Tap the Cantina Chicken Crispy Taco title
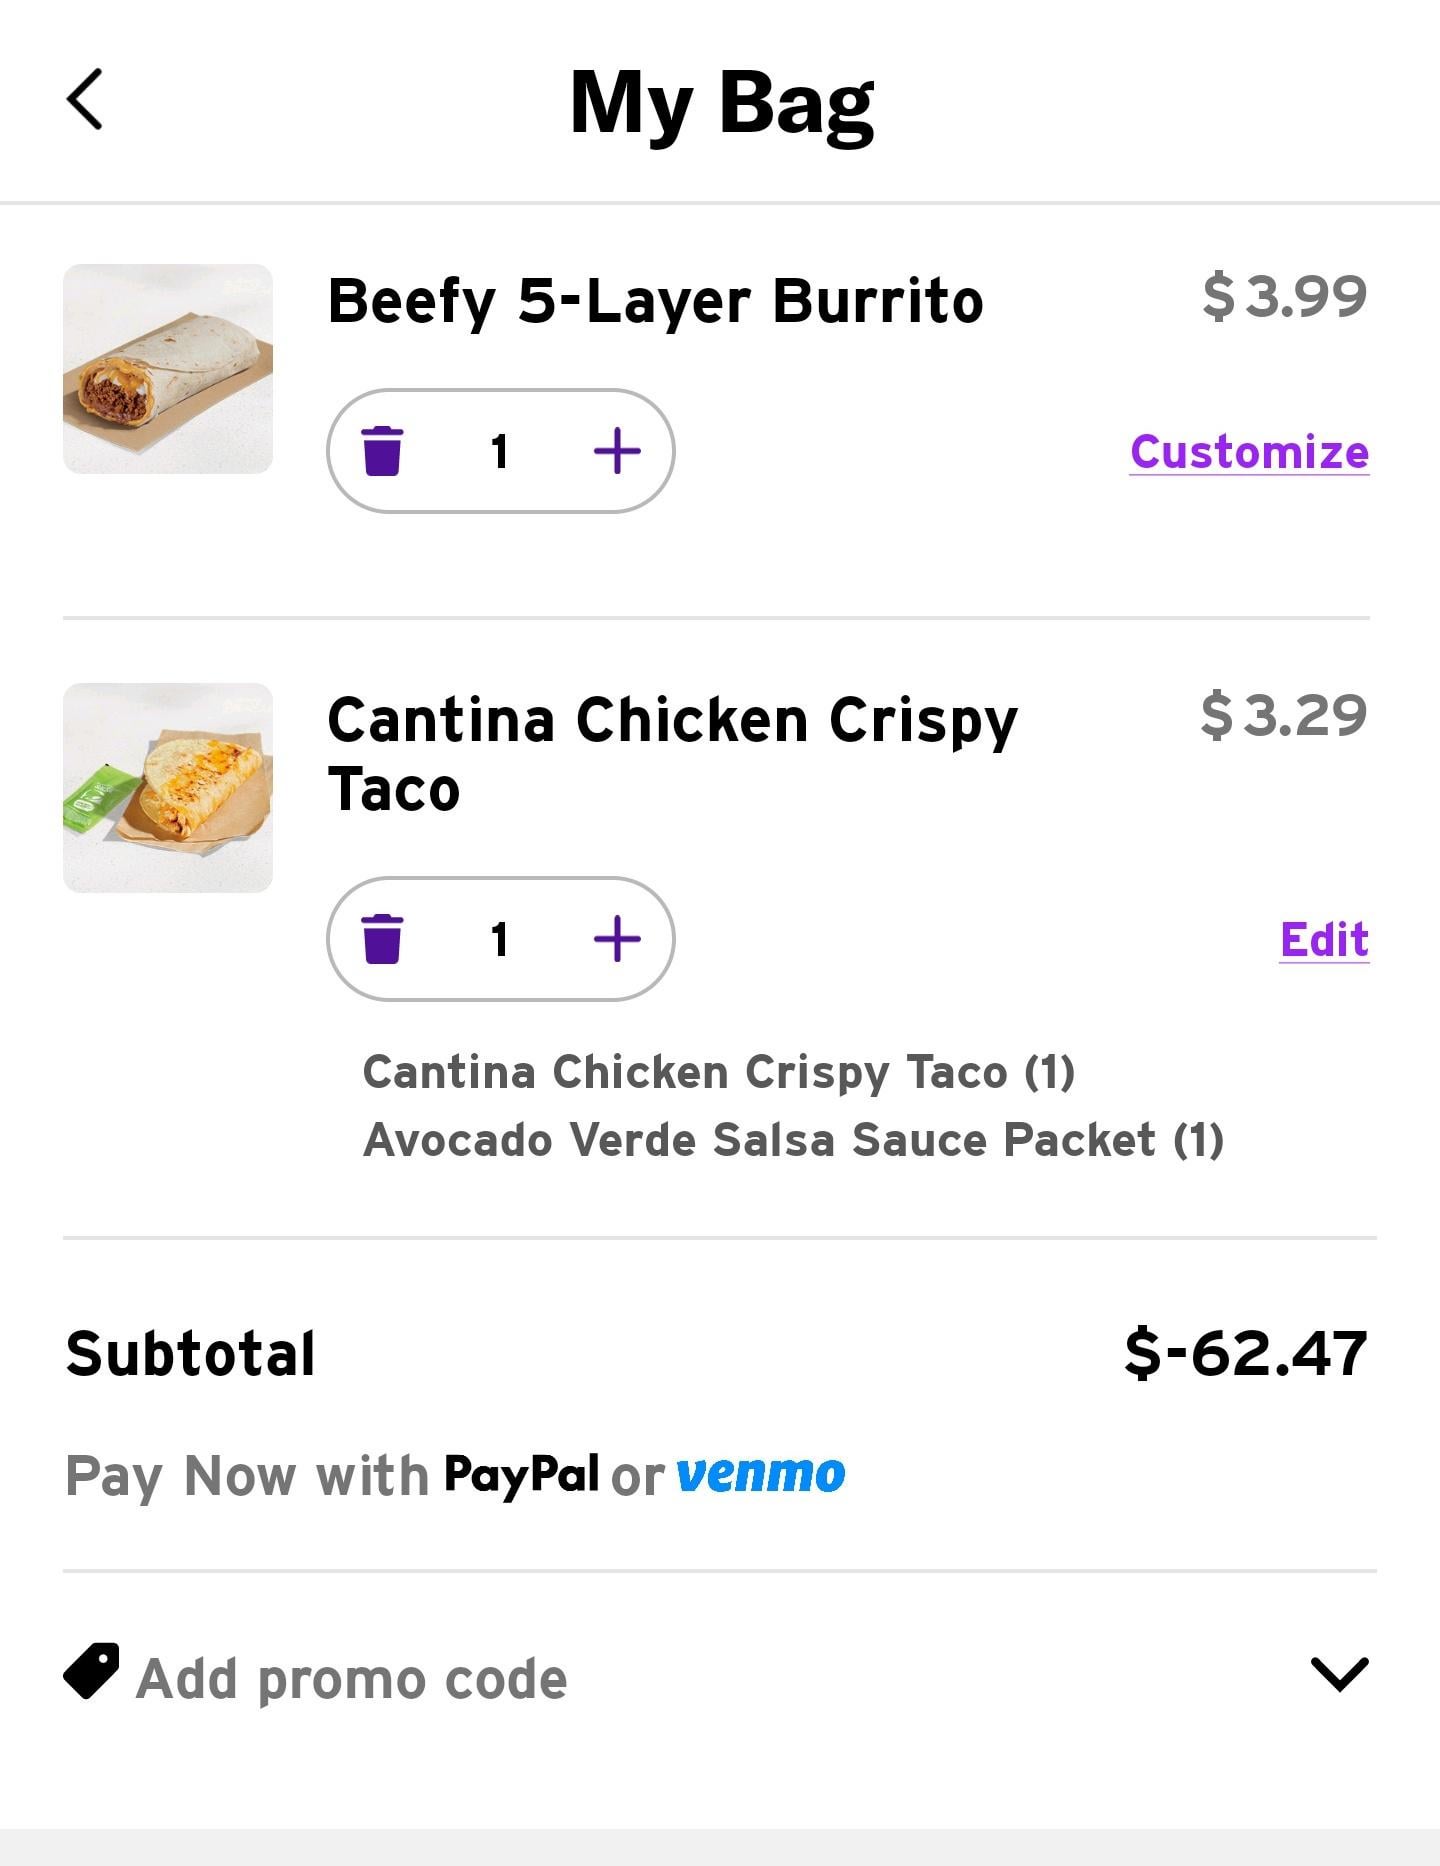 pos(671,754)
